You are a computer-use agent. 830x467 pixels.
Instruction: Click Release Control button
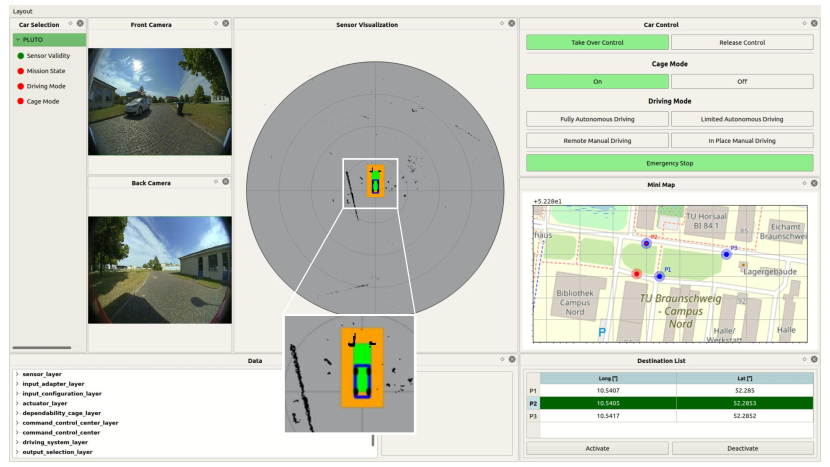(x=742, y=42)
